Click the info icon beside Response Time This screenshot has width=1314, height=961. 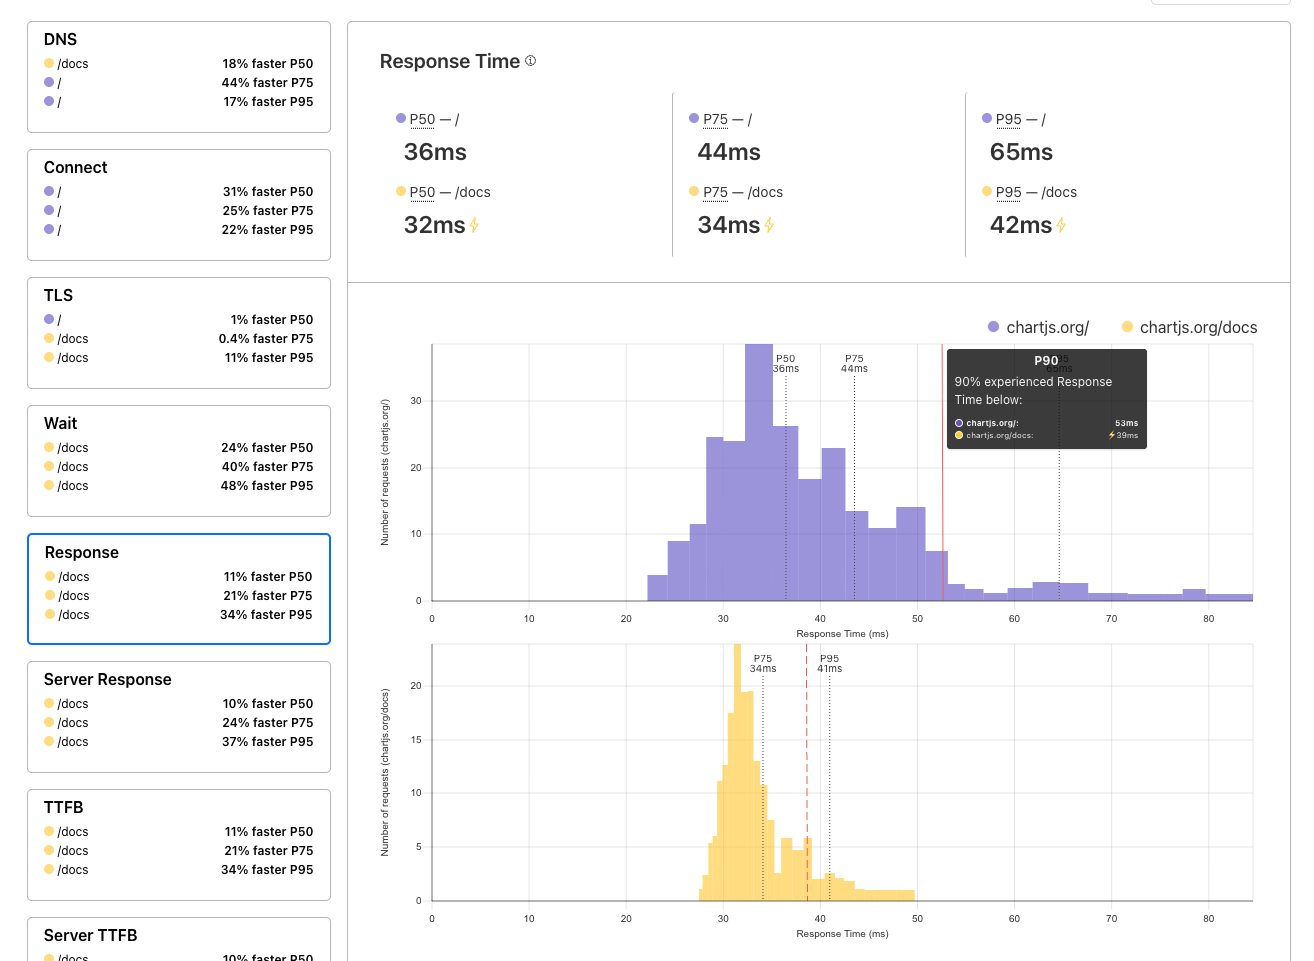tap(531, 61)
